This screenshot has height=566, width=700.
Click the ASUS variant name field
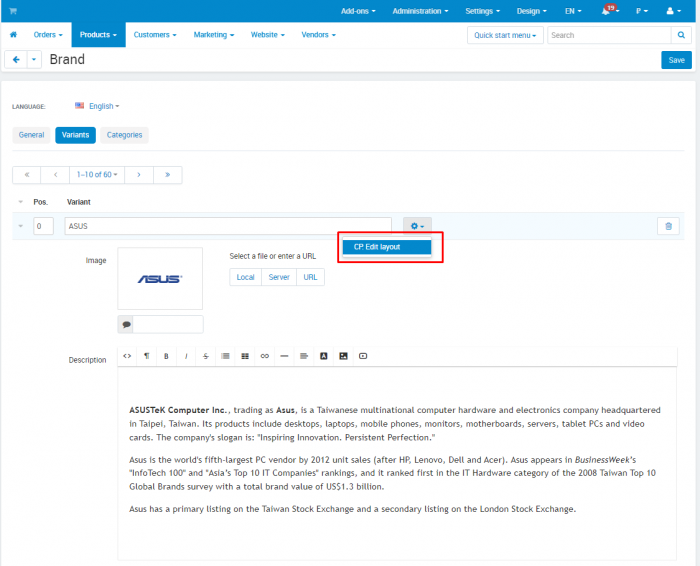click(x=228, y=226)
